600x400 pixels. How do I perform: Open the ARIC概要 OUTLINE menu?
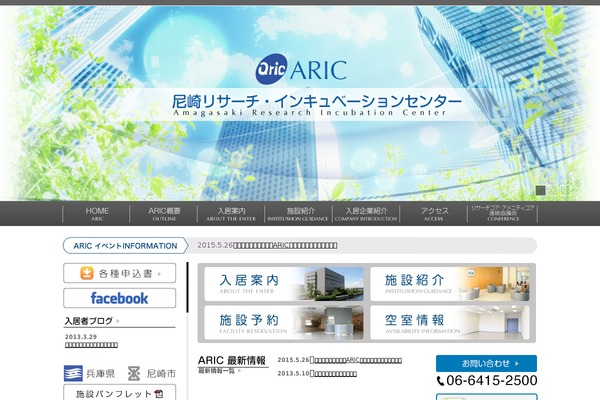click(164, 214)
